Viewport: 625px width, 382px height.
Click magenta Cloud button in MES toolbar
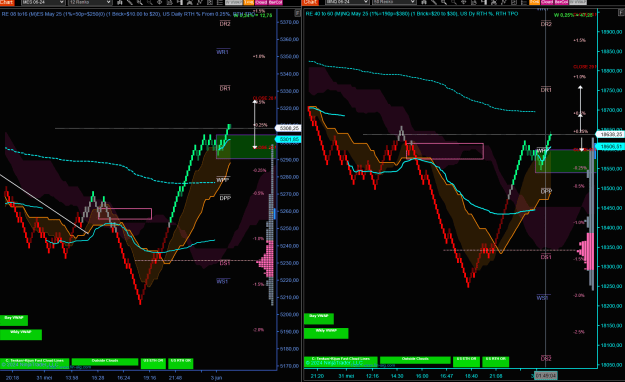click(261, 2)
